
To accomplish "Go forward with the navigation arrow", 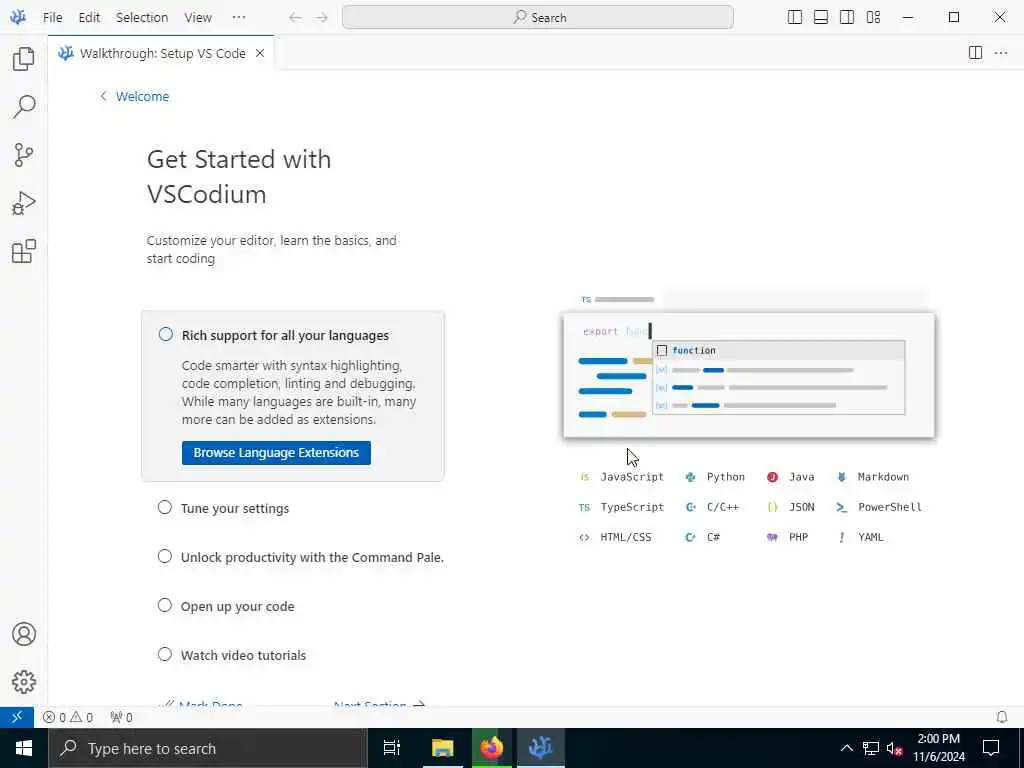I will click(x=321, y=18).
